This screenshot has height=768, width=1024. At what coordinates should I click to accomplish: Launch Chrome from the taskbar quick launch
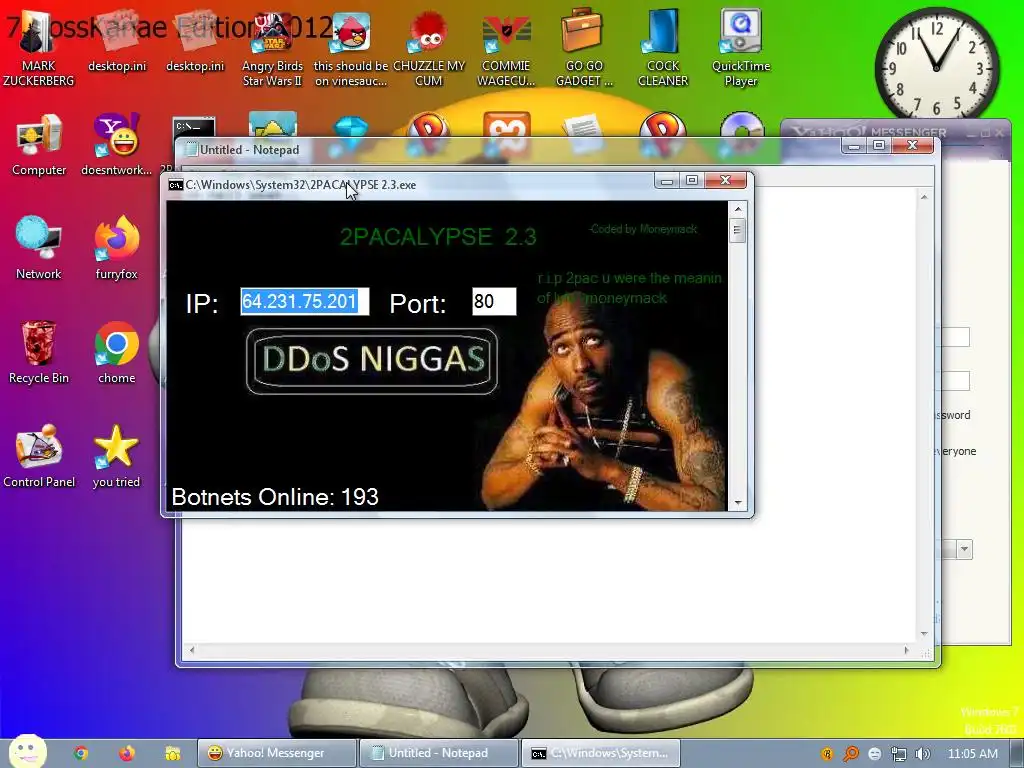tap(81, 753)
